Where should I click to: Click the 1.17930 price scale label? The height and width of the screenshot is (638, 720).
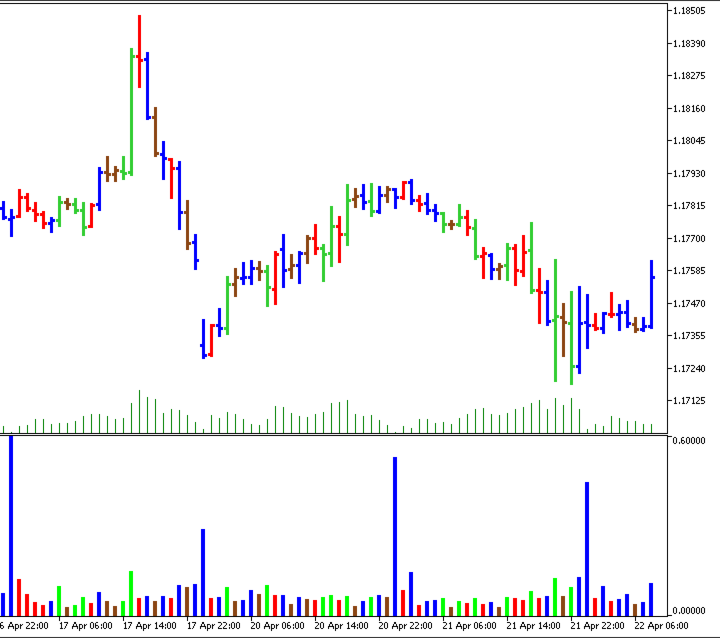click(689, 174)
